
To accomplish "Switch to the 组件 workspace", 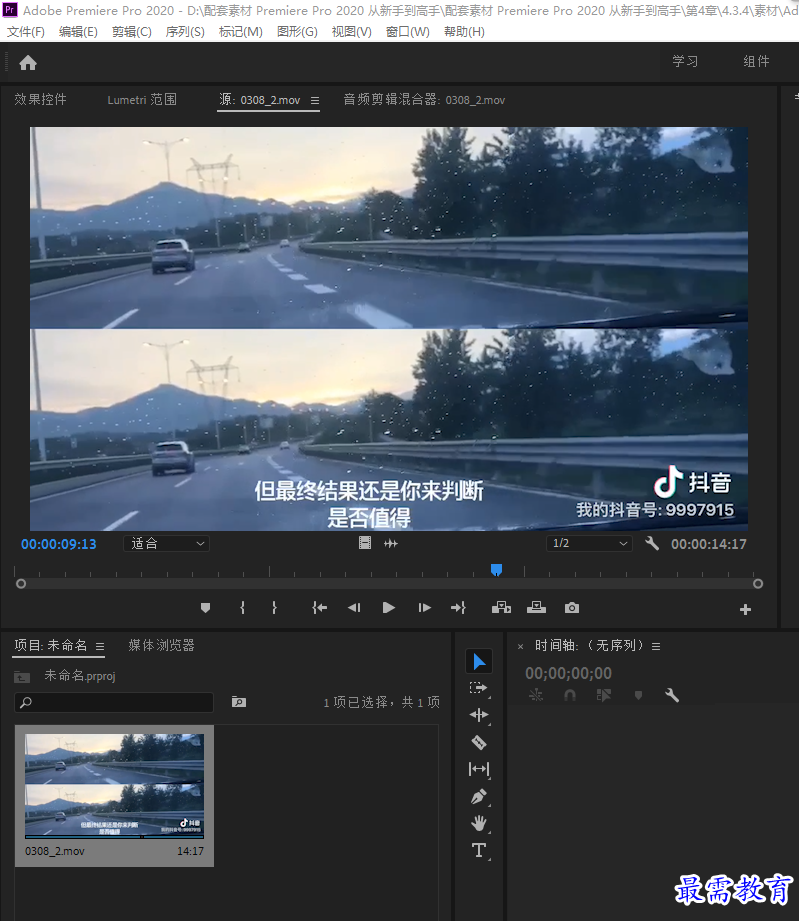I will click(x=756, y=61).
